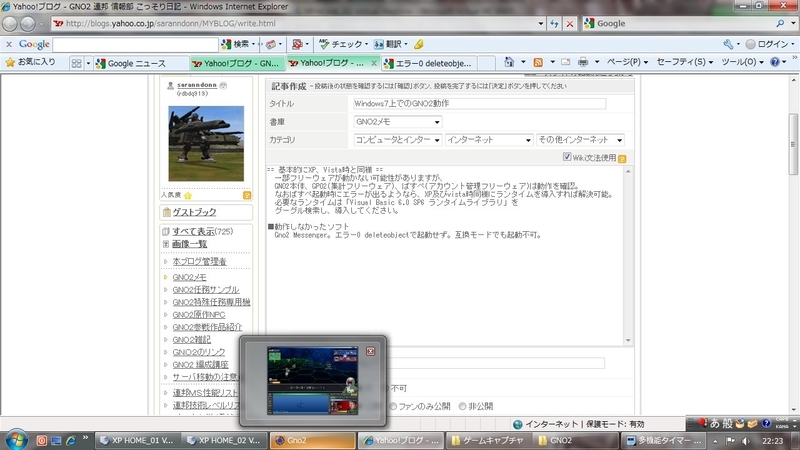Open the GNO2メモ folder link
This screenshot has width=800, height=450.
(x=189, y=277)
